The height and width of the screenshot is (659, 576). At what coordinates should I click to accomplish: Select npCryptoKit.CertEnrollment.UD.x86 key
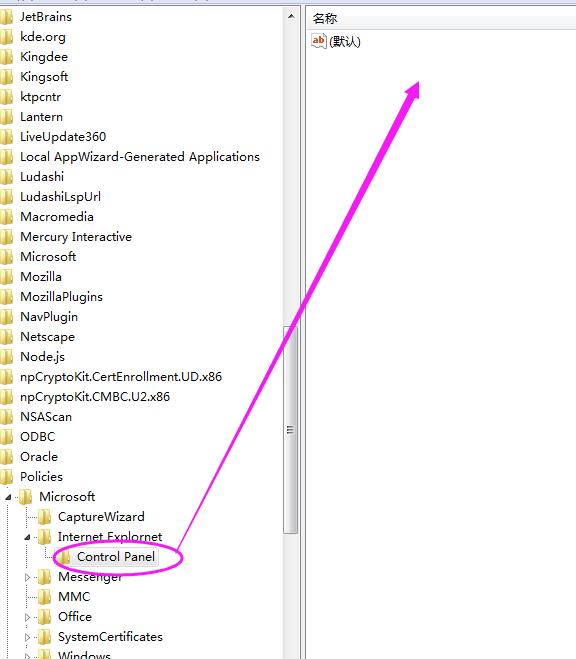click(121, 377)
